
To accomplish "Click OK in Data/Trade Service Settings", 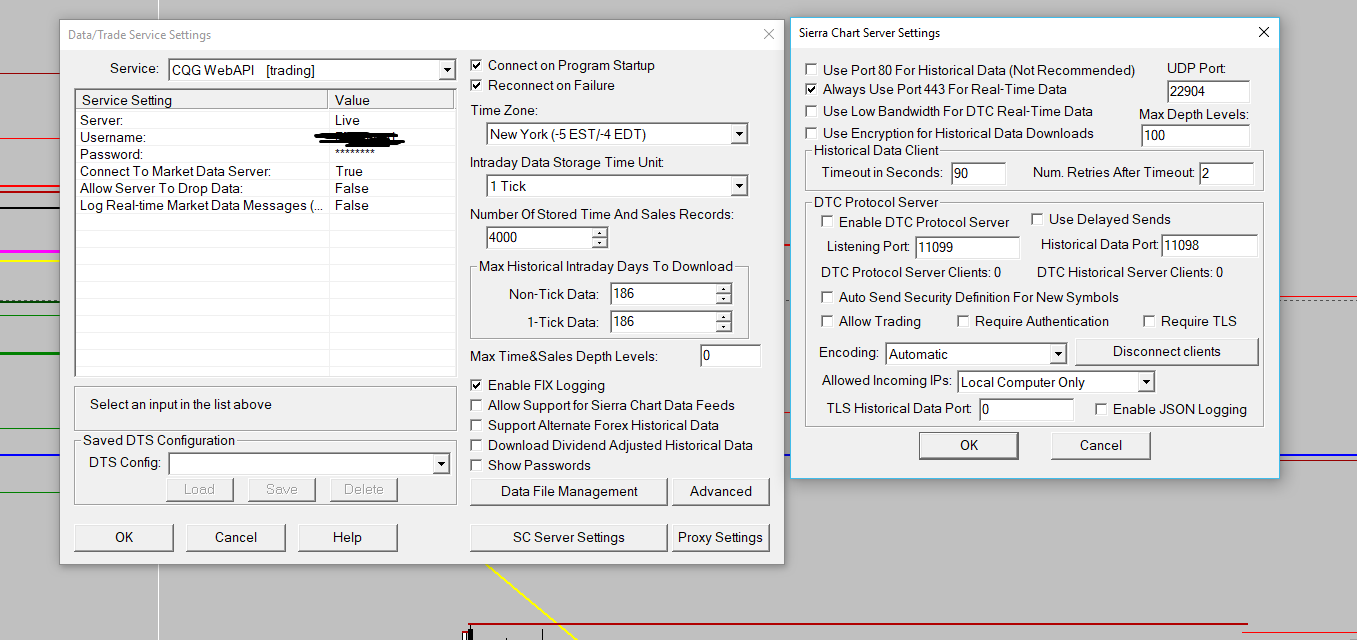I will (x=124, y=537).
